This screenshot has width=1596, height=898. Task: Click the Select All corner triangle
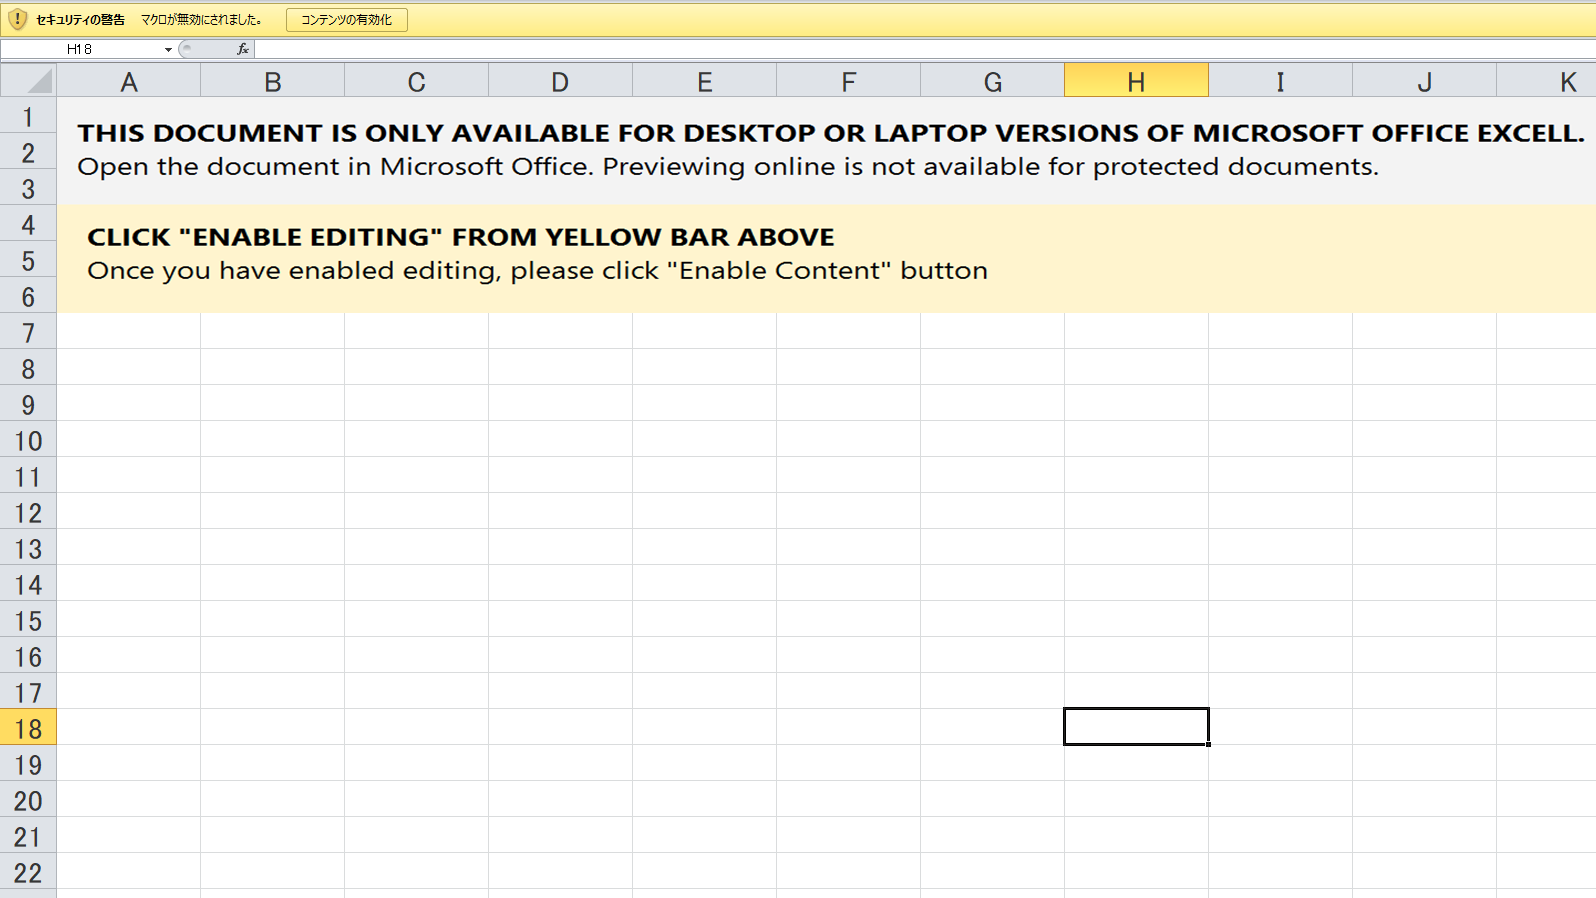[28, 81]
